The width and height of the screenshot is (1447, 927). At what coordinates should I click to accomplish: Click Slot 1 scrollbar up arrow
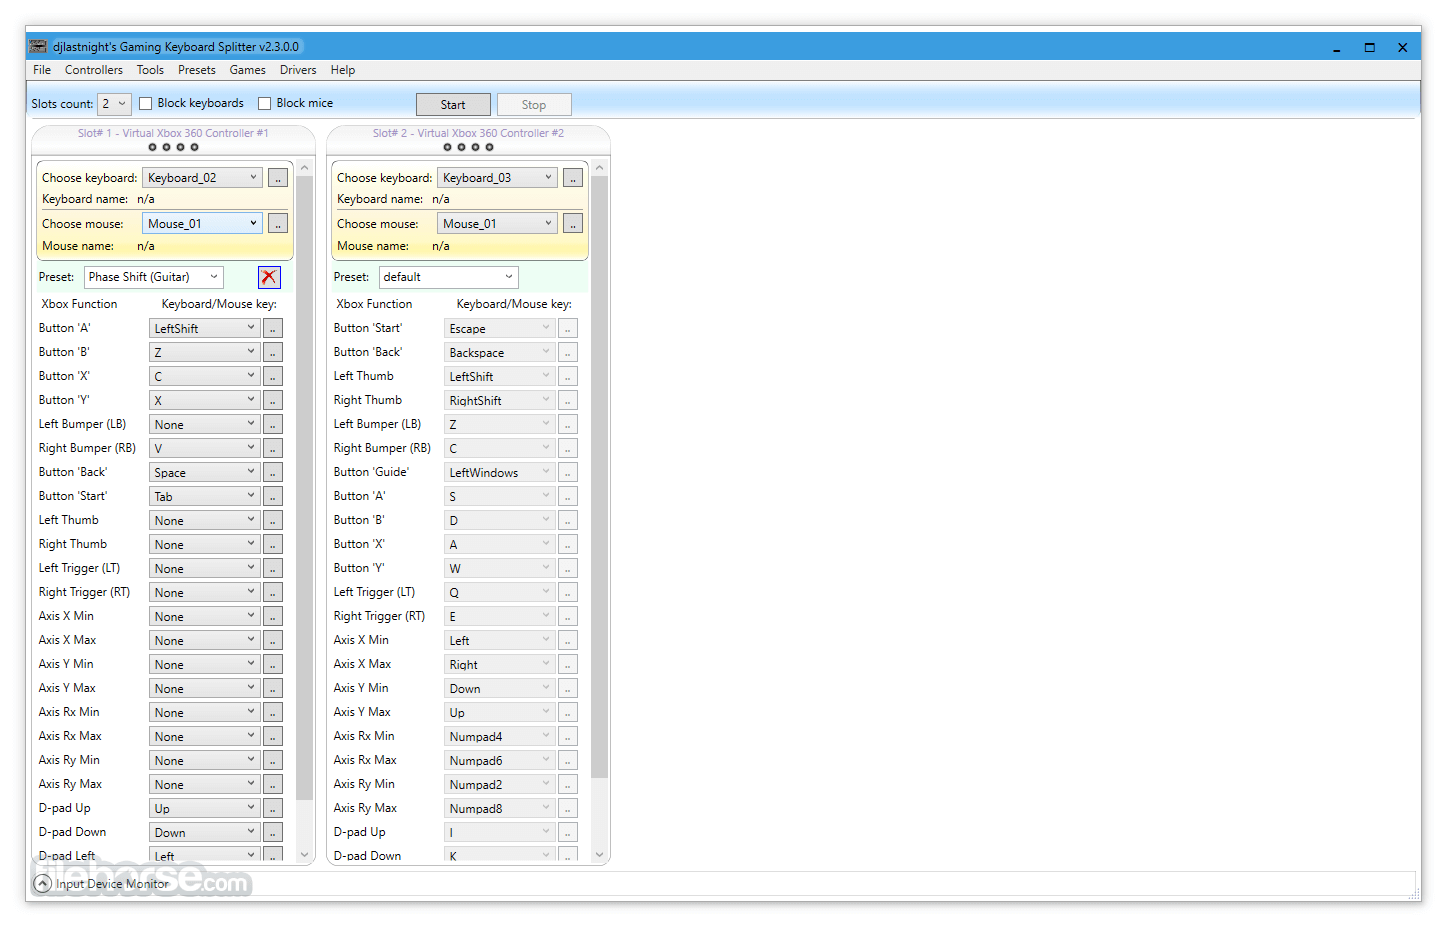(x=305, y=168)
